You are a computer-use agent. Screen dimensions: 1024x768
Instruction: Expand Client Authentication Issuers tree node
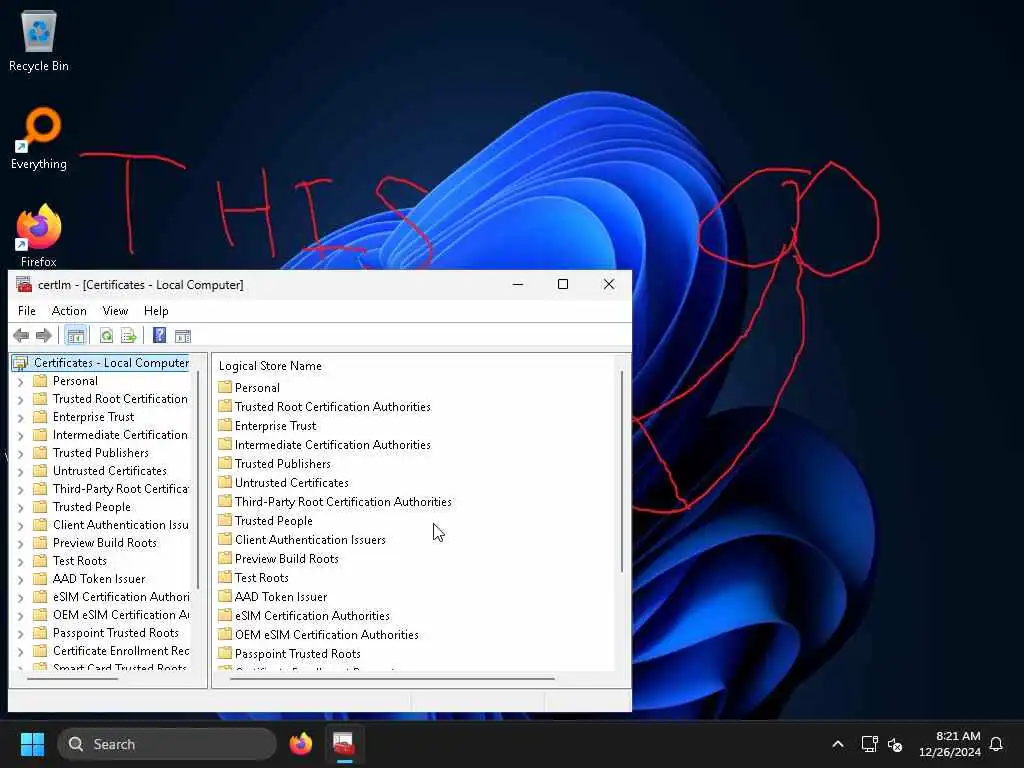pyautogui.click(x=20, y=526)
